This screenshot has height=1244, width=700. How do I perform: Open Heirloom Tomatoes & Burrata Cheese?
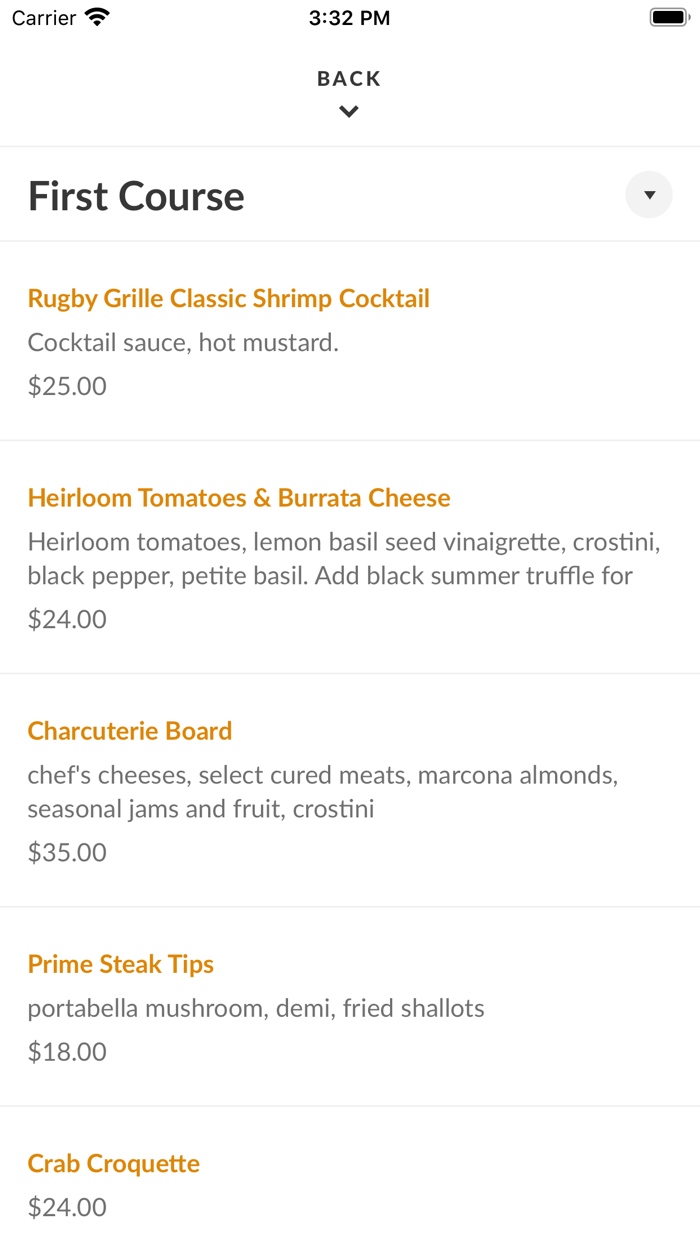click(239, 497)
